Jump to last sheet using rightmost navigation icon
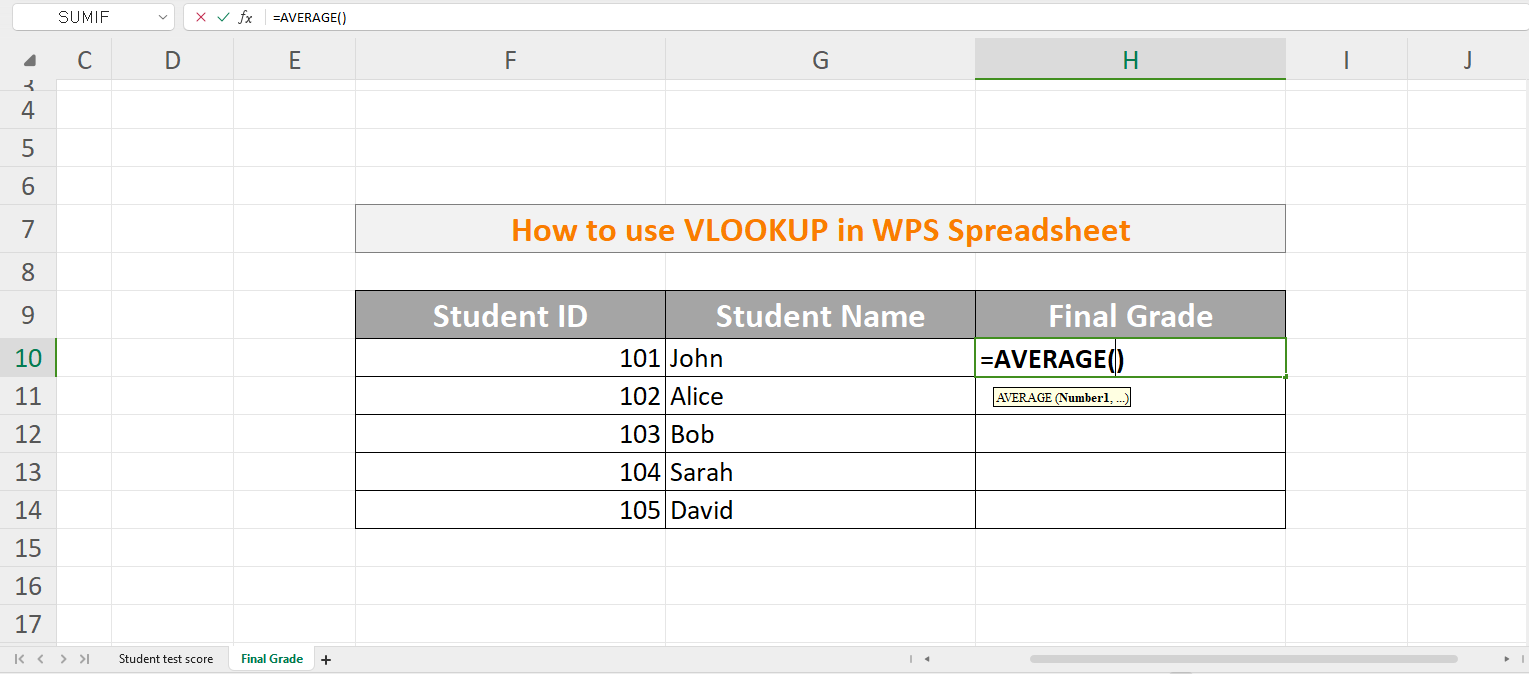Image resolution: width=1529 pixels, height=674 pixels. pyautogui.click(x=86, y=658)
